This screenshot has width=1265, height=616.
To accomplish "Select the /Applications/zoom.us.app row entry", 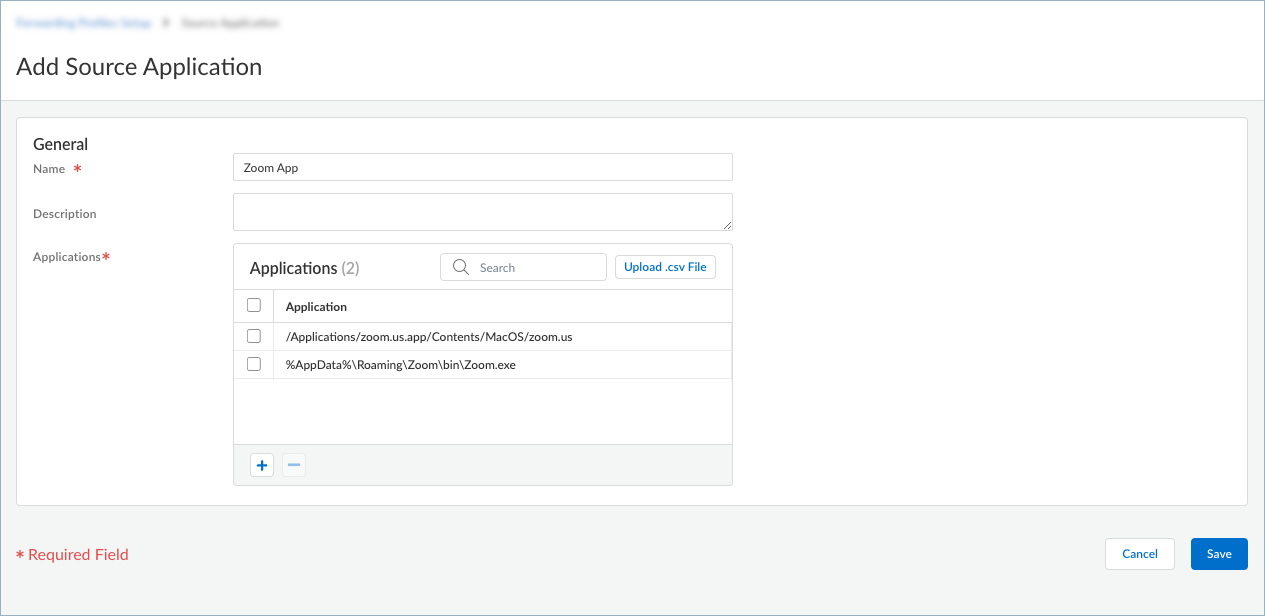I will coord(429,337).
